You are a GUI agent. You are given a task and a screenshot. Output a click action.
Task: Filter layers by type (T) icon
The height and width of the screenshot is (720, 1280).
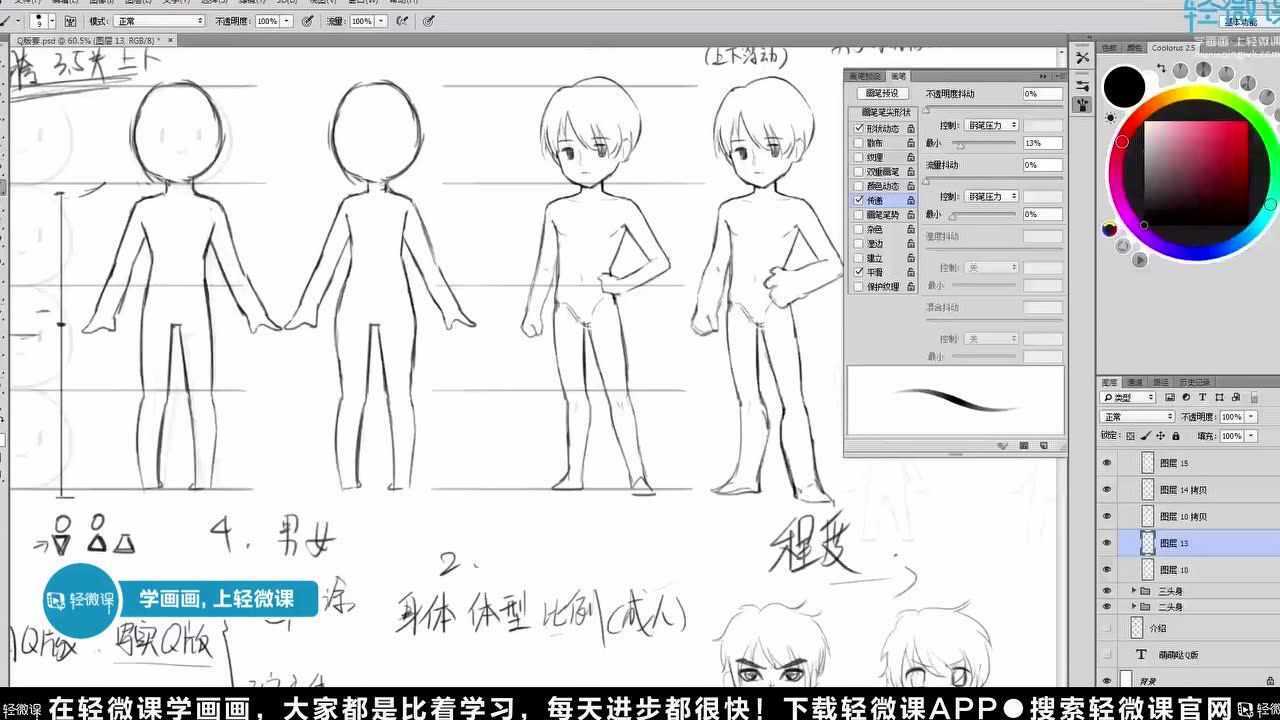(1202, 397)
